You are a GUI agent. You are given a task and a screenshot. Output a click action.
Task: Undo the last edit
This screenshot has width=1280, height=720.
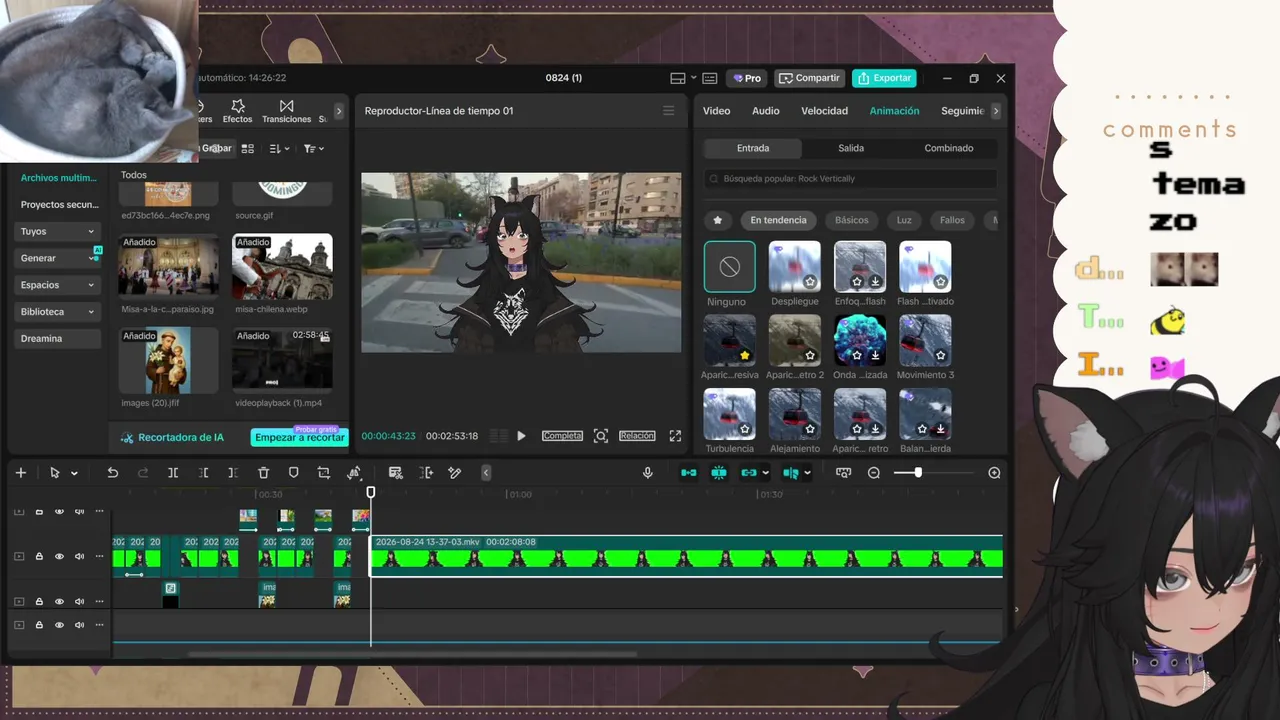point(113,473)
